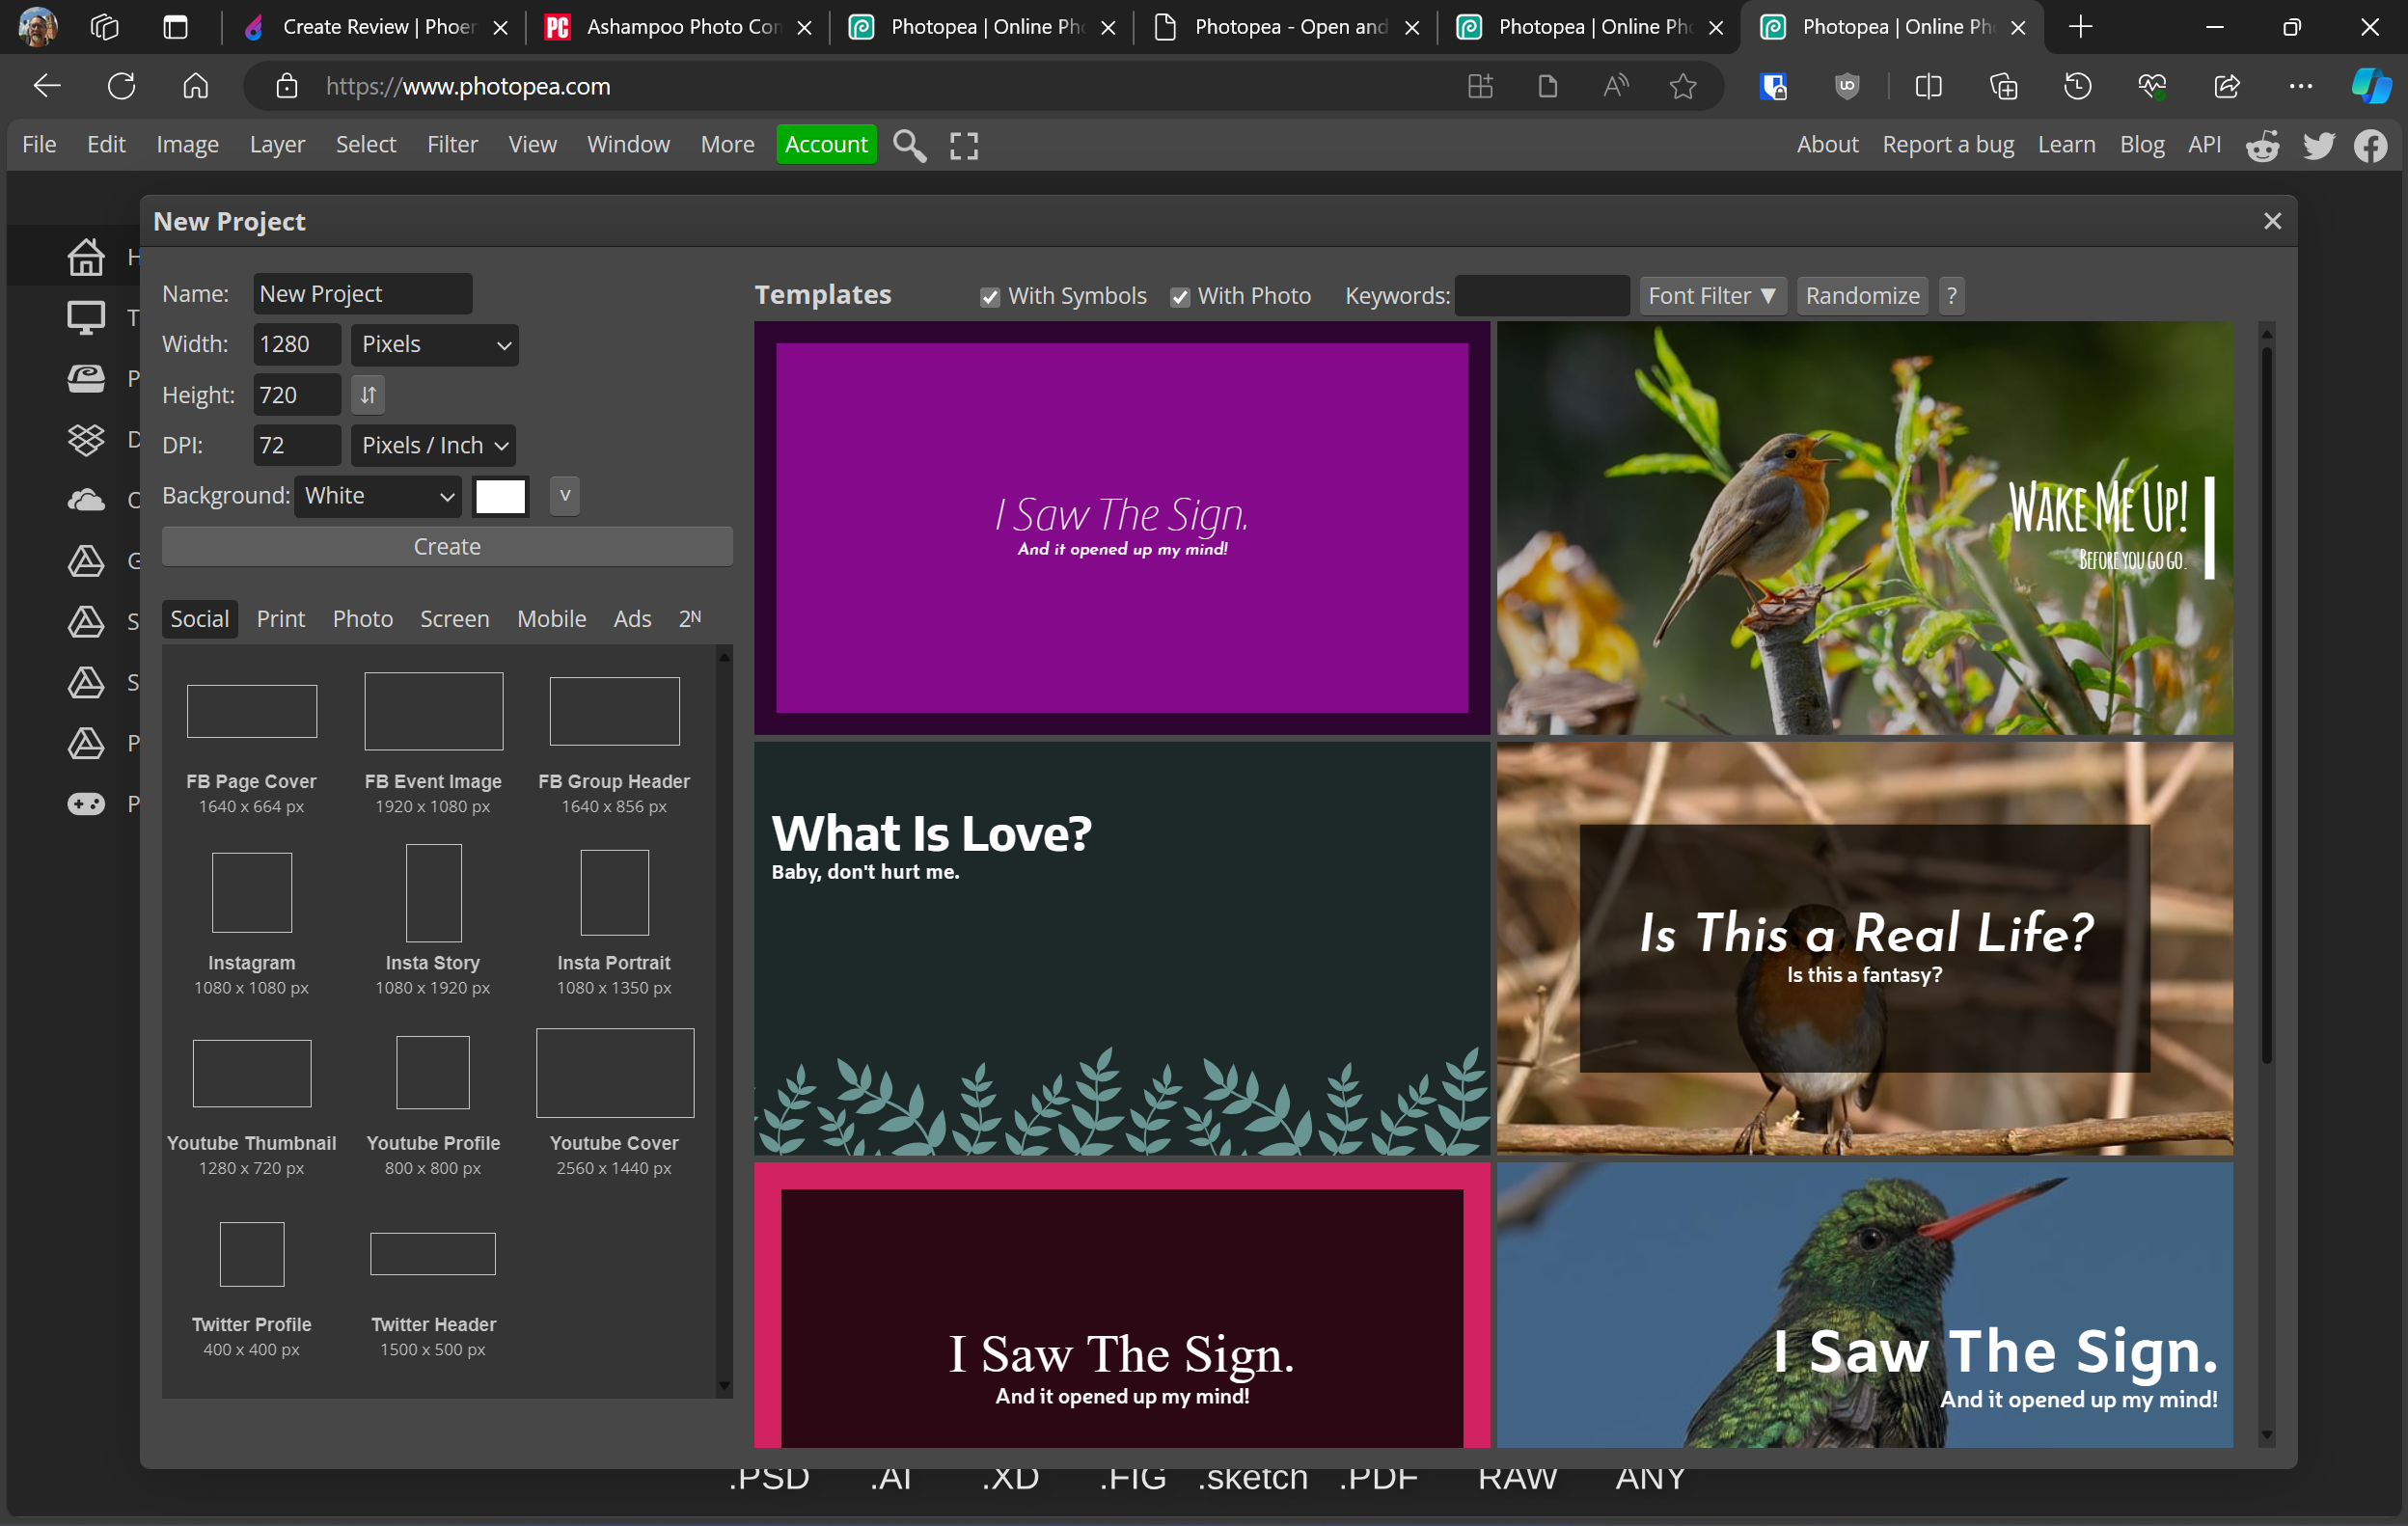Open the Twitter bird icon link
The height and width of the screenshot is (1526, 2408).
[x=2318, y=145]
